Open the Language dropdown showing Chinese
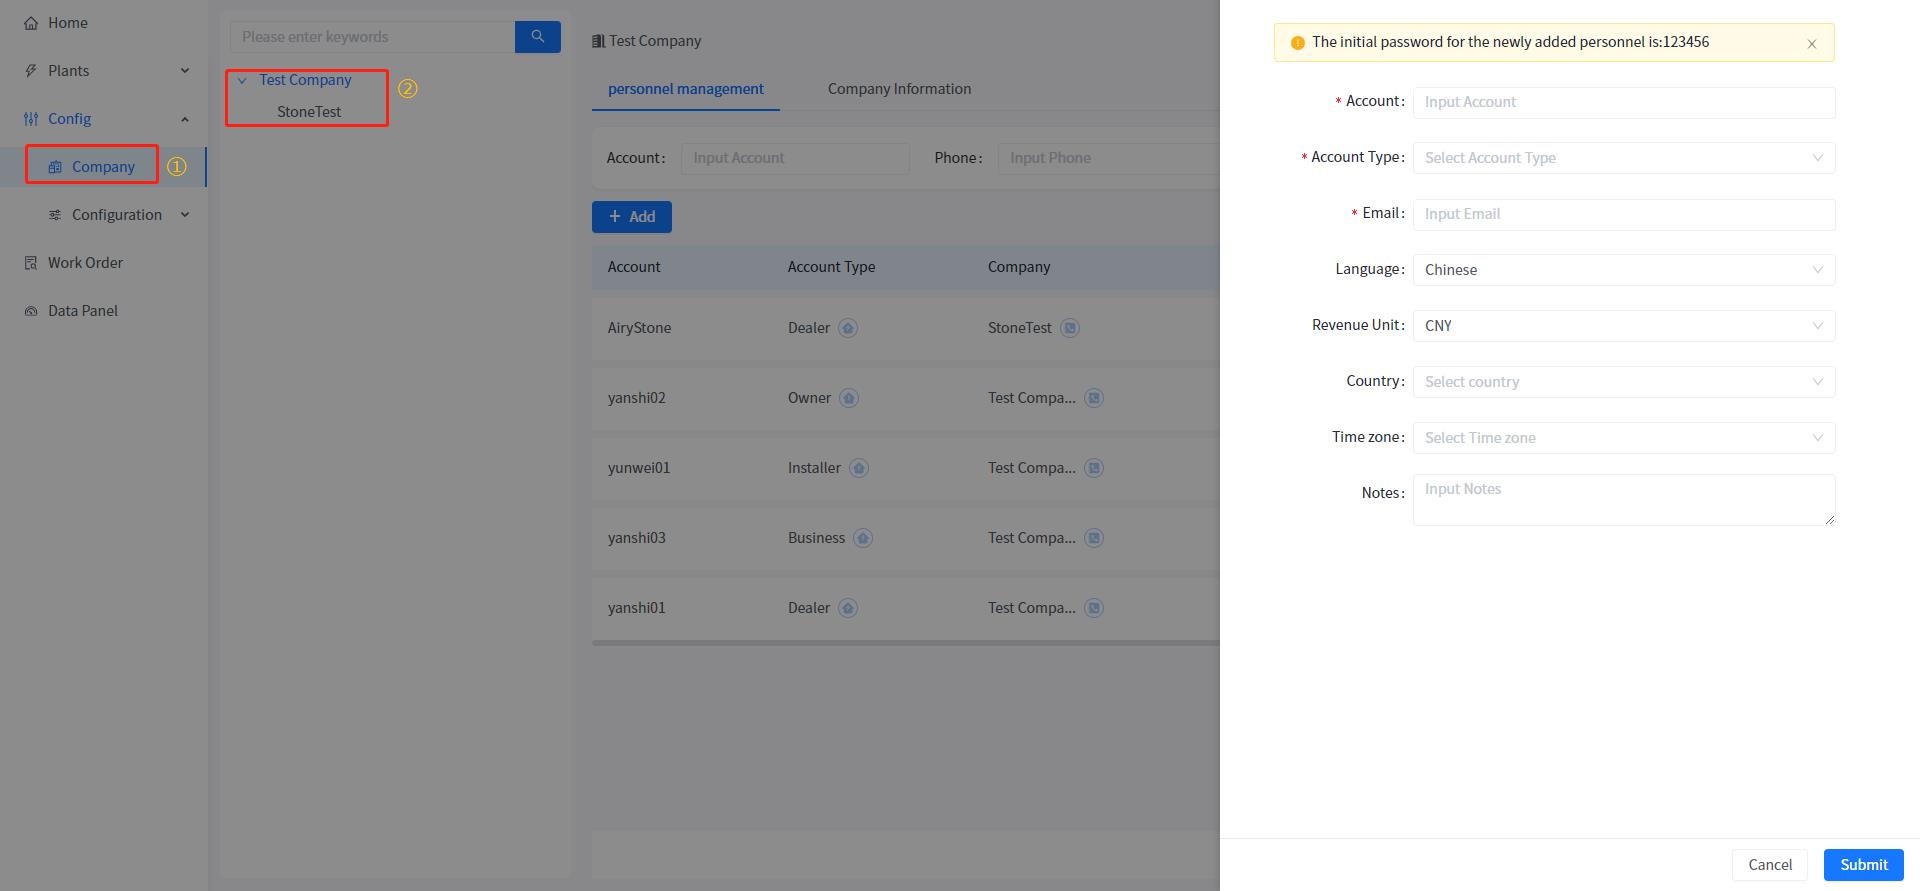The width and height of the screenshot is (1920, 891). click(1622, 270)
